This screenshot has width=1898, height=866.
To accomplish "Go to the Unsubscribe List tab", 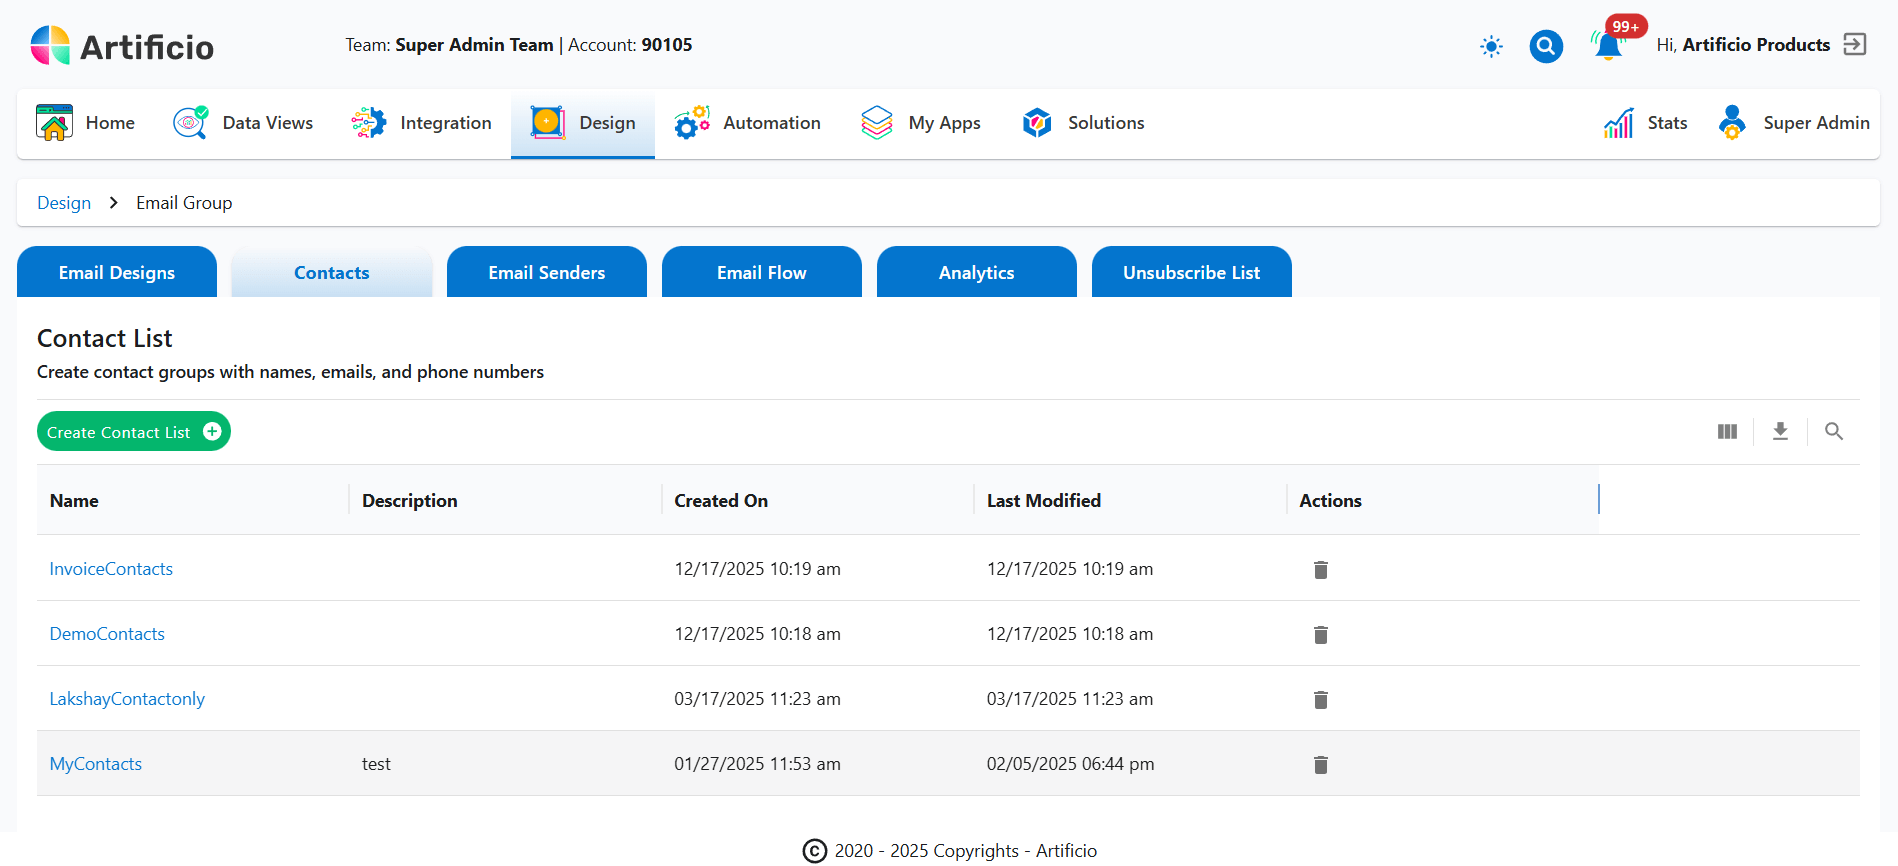I will pyautogui.click(x=1191, y=272).
